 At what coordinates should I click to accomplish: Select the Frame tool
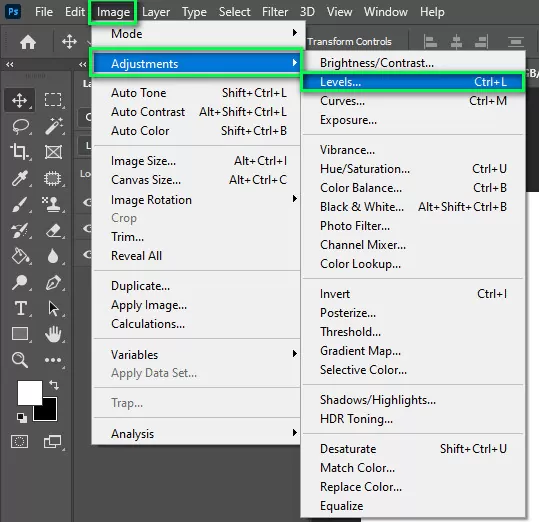[x=53, y=152]
